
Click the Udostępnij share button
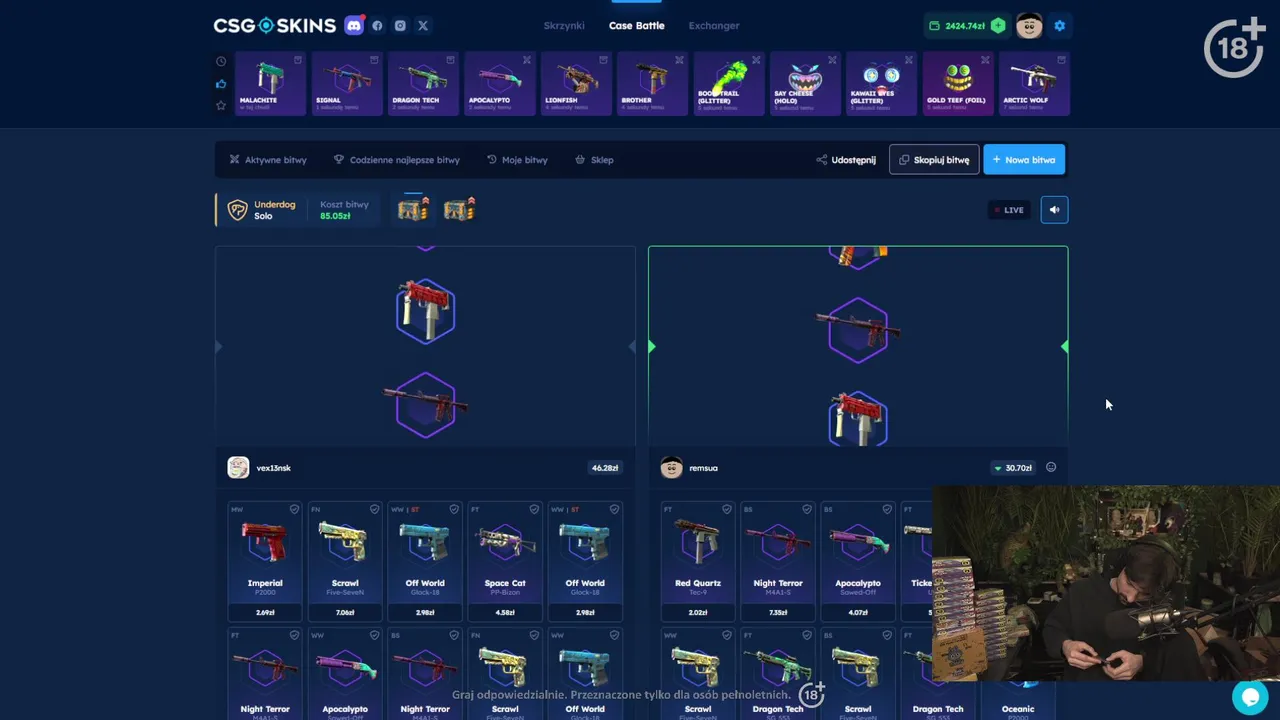pyautogui.click(x=846, y=160)
